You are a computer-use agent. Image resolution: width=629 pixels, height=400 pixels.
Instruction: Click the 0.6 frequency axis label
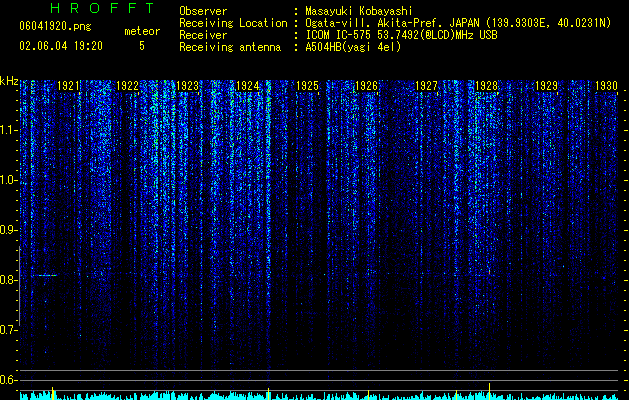[9, 380]
